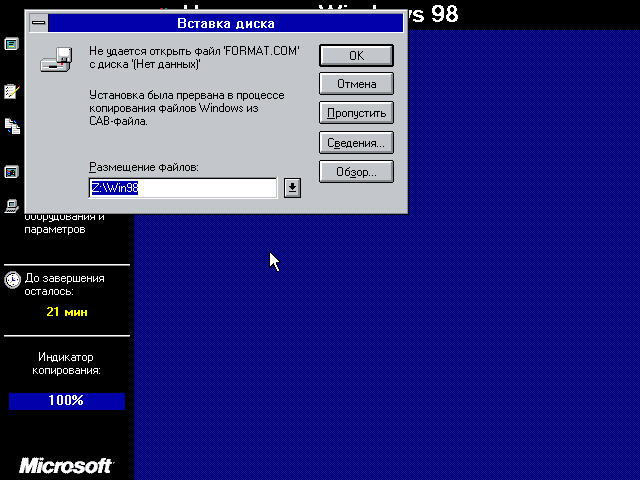Image resolution: width=640 pixels, height=480 pixels.
Task: Click the Размещение файлов label
Action: pyautogui.click(x=144, y=166)
